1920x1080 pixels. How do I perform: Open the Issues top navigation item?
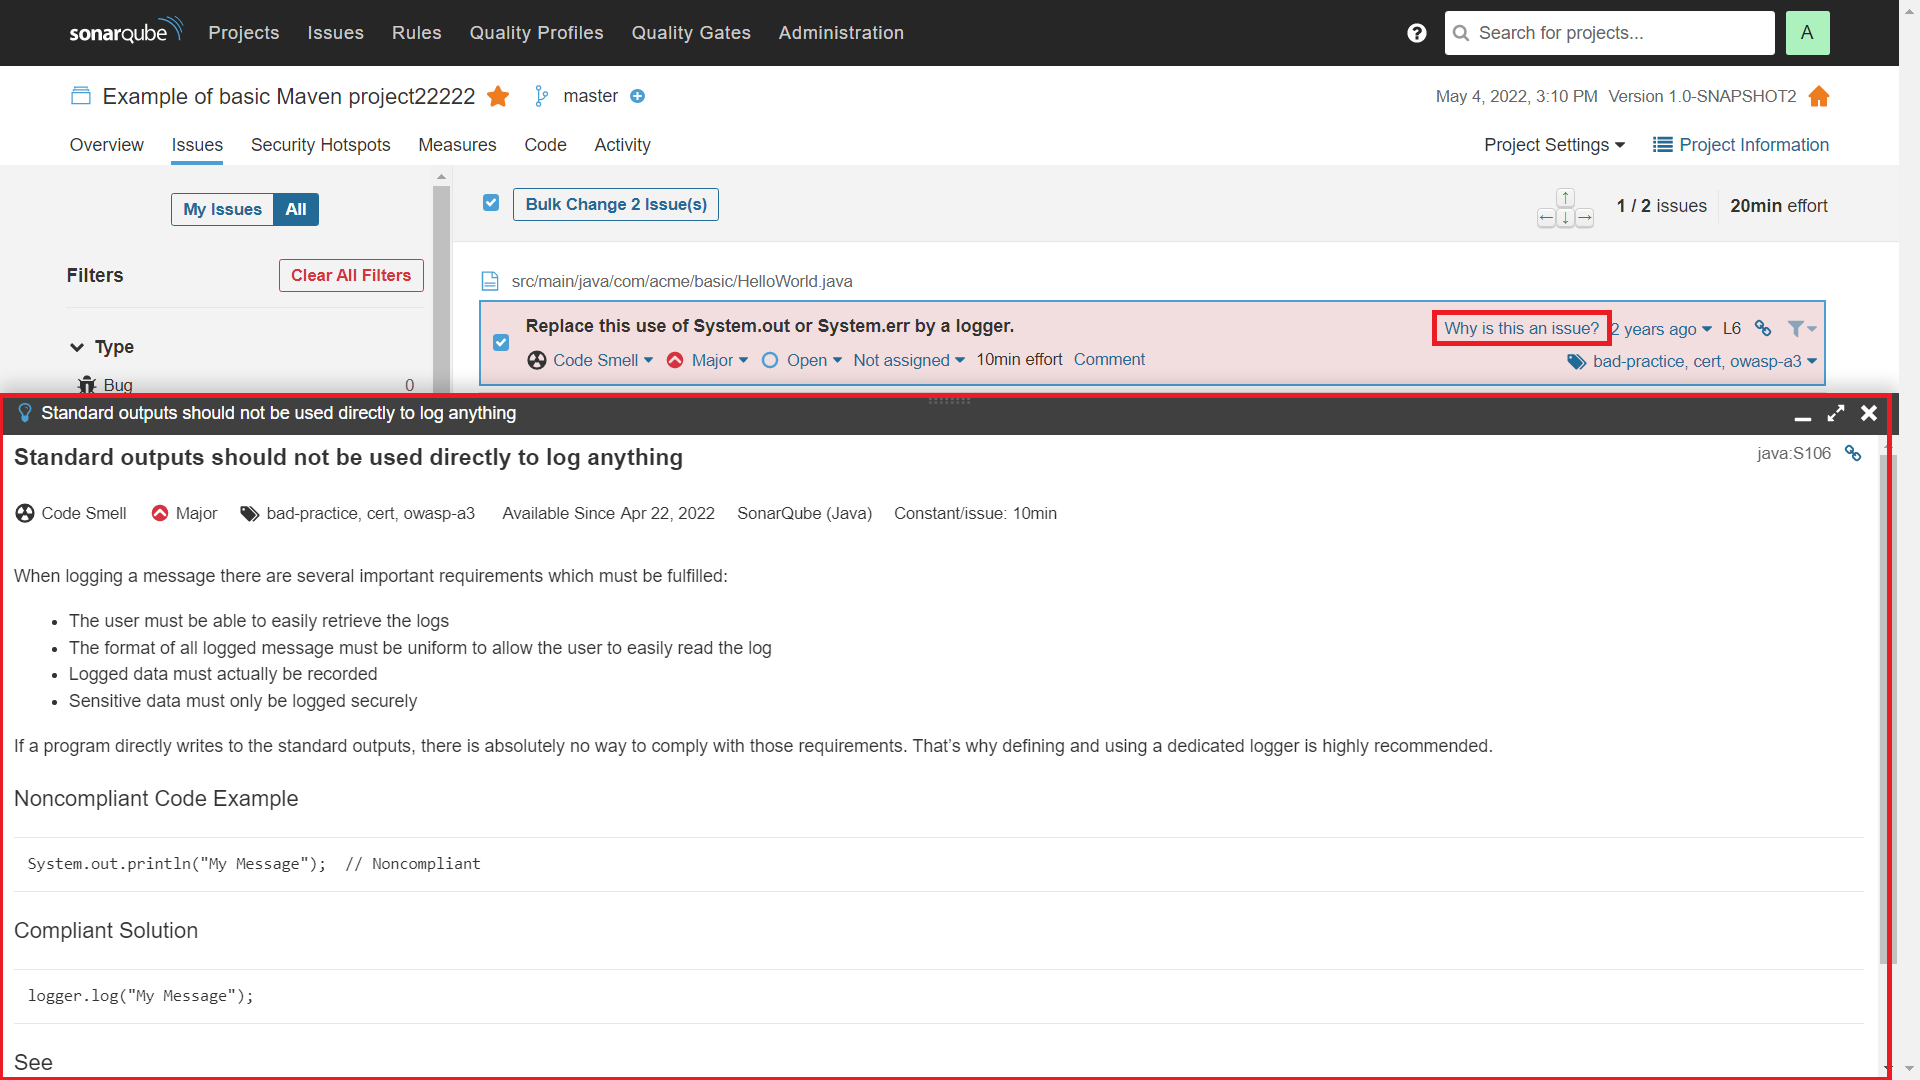coord(335,33)
